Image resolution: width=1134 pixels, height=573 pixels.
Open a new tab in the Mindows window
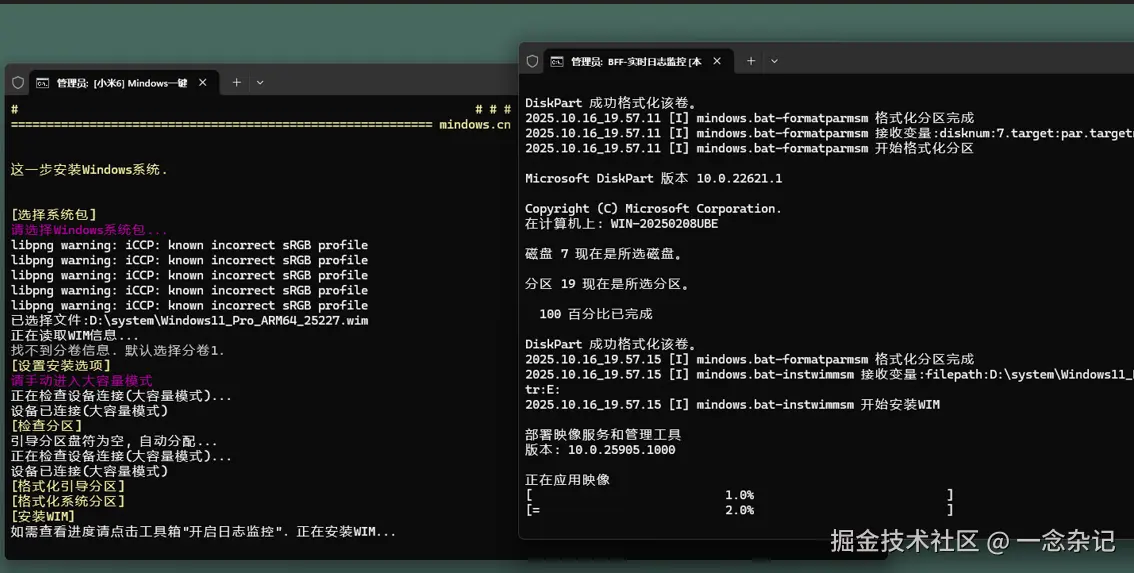pyautogui.click(x=236, y=82)
